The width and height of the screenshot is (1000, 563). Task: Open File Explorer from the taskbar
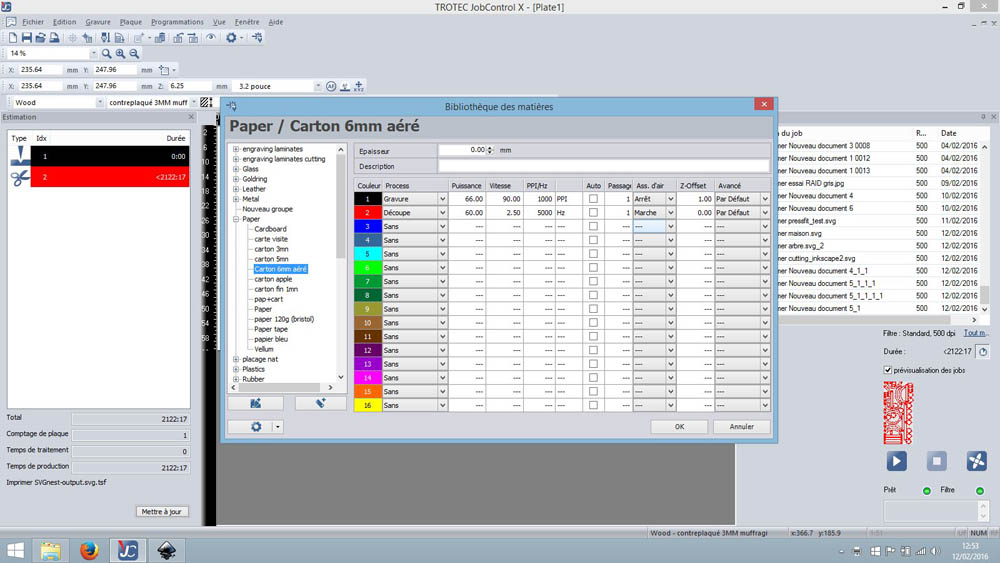(x=50, y=550)
